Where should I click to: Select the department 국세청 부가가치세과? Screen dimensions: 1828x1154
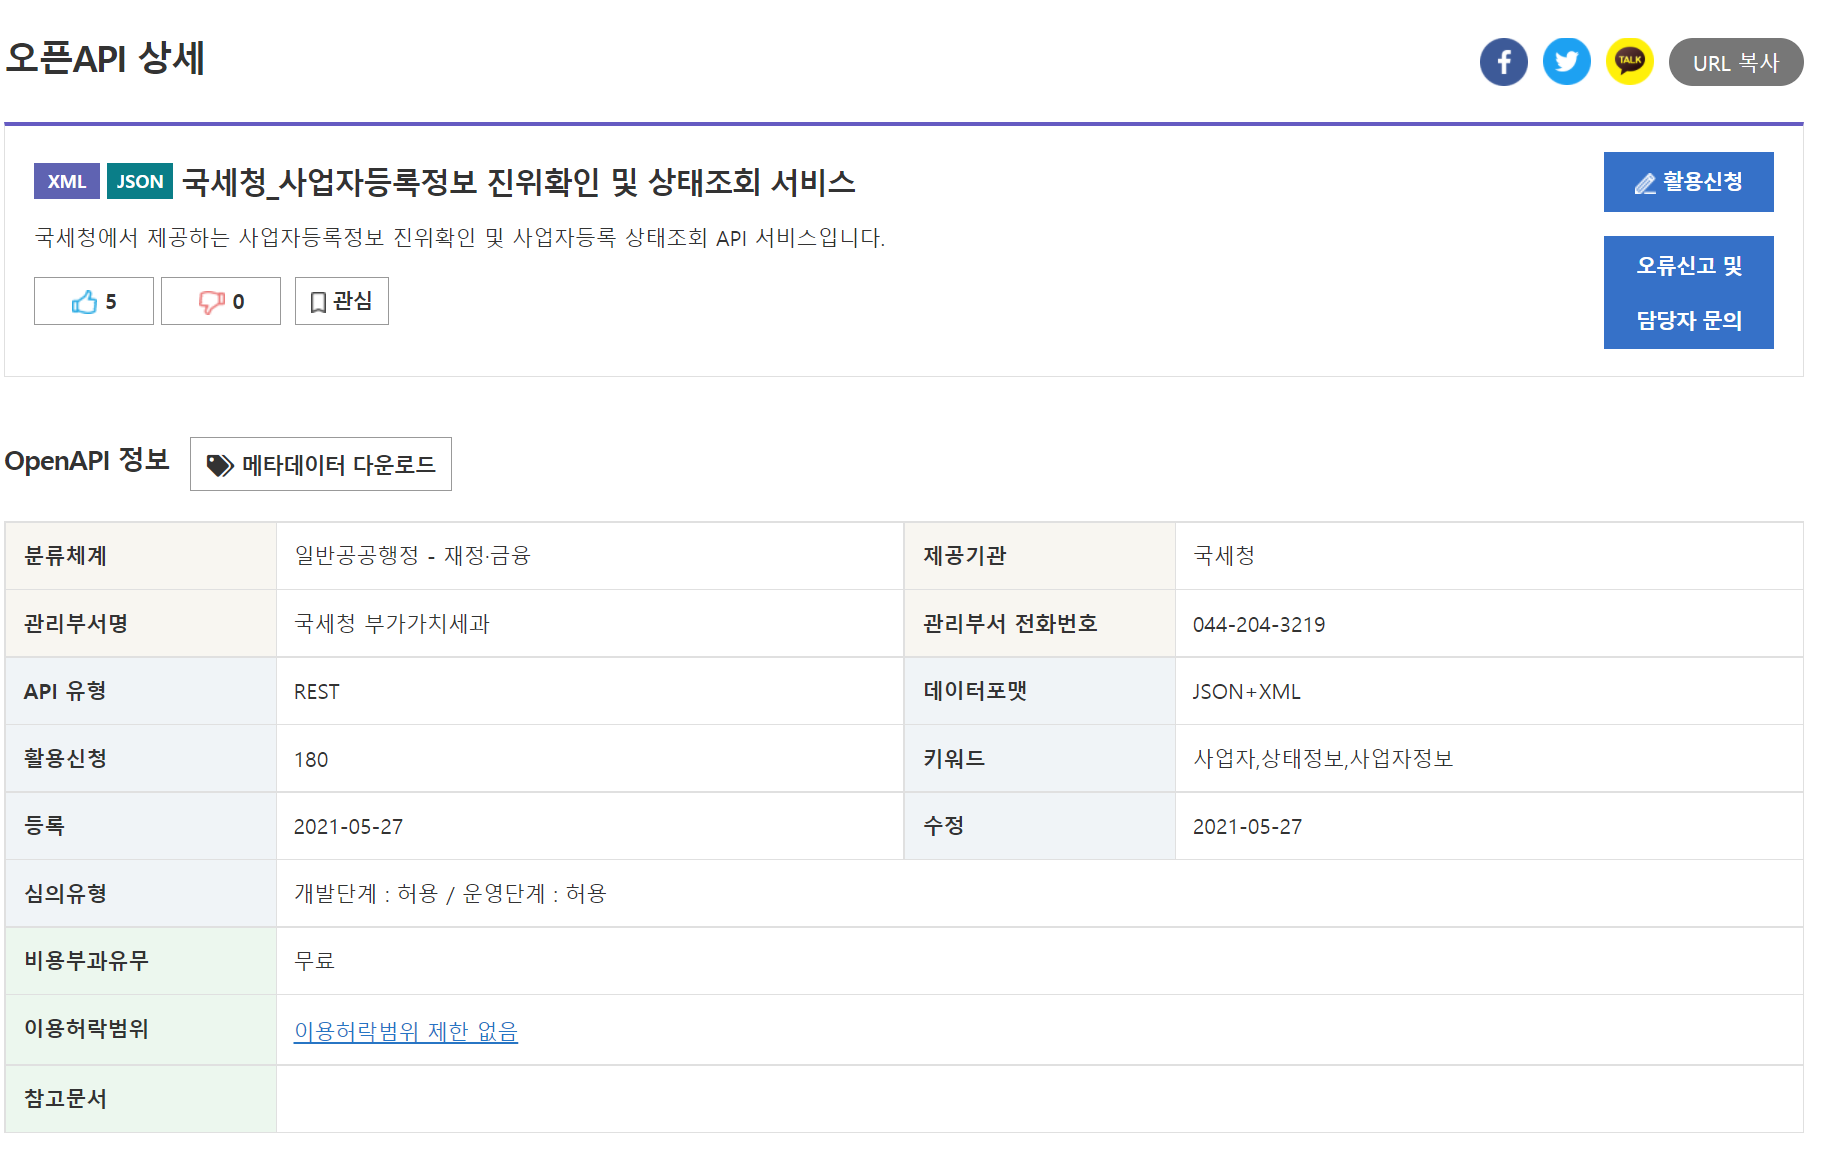point(391,624)
